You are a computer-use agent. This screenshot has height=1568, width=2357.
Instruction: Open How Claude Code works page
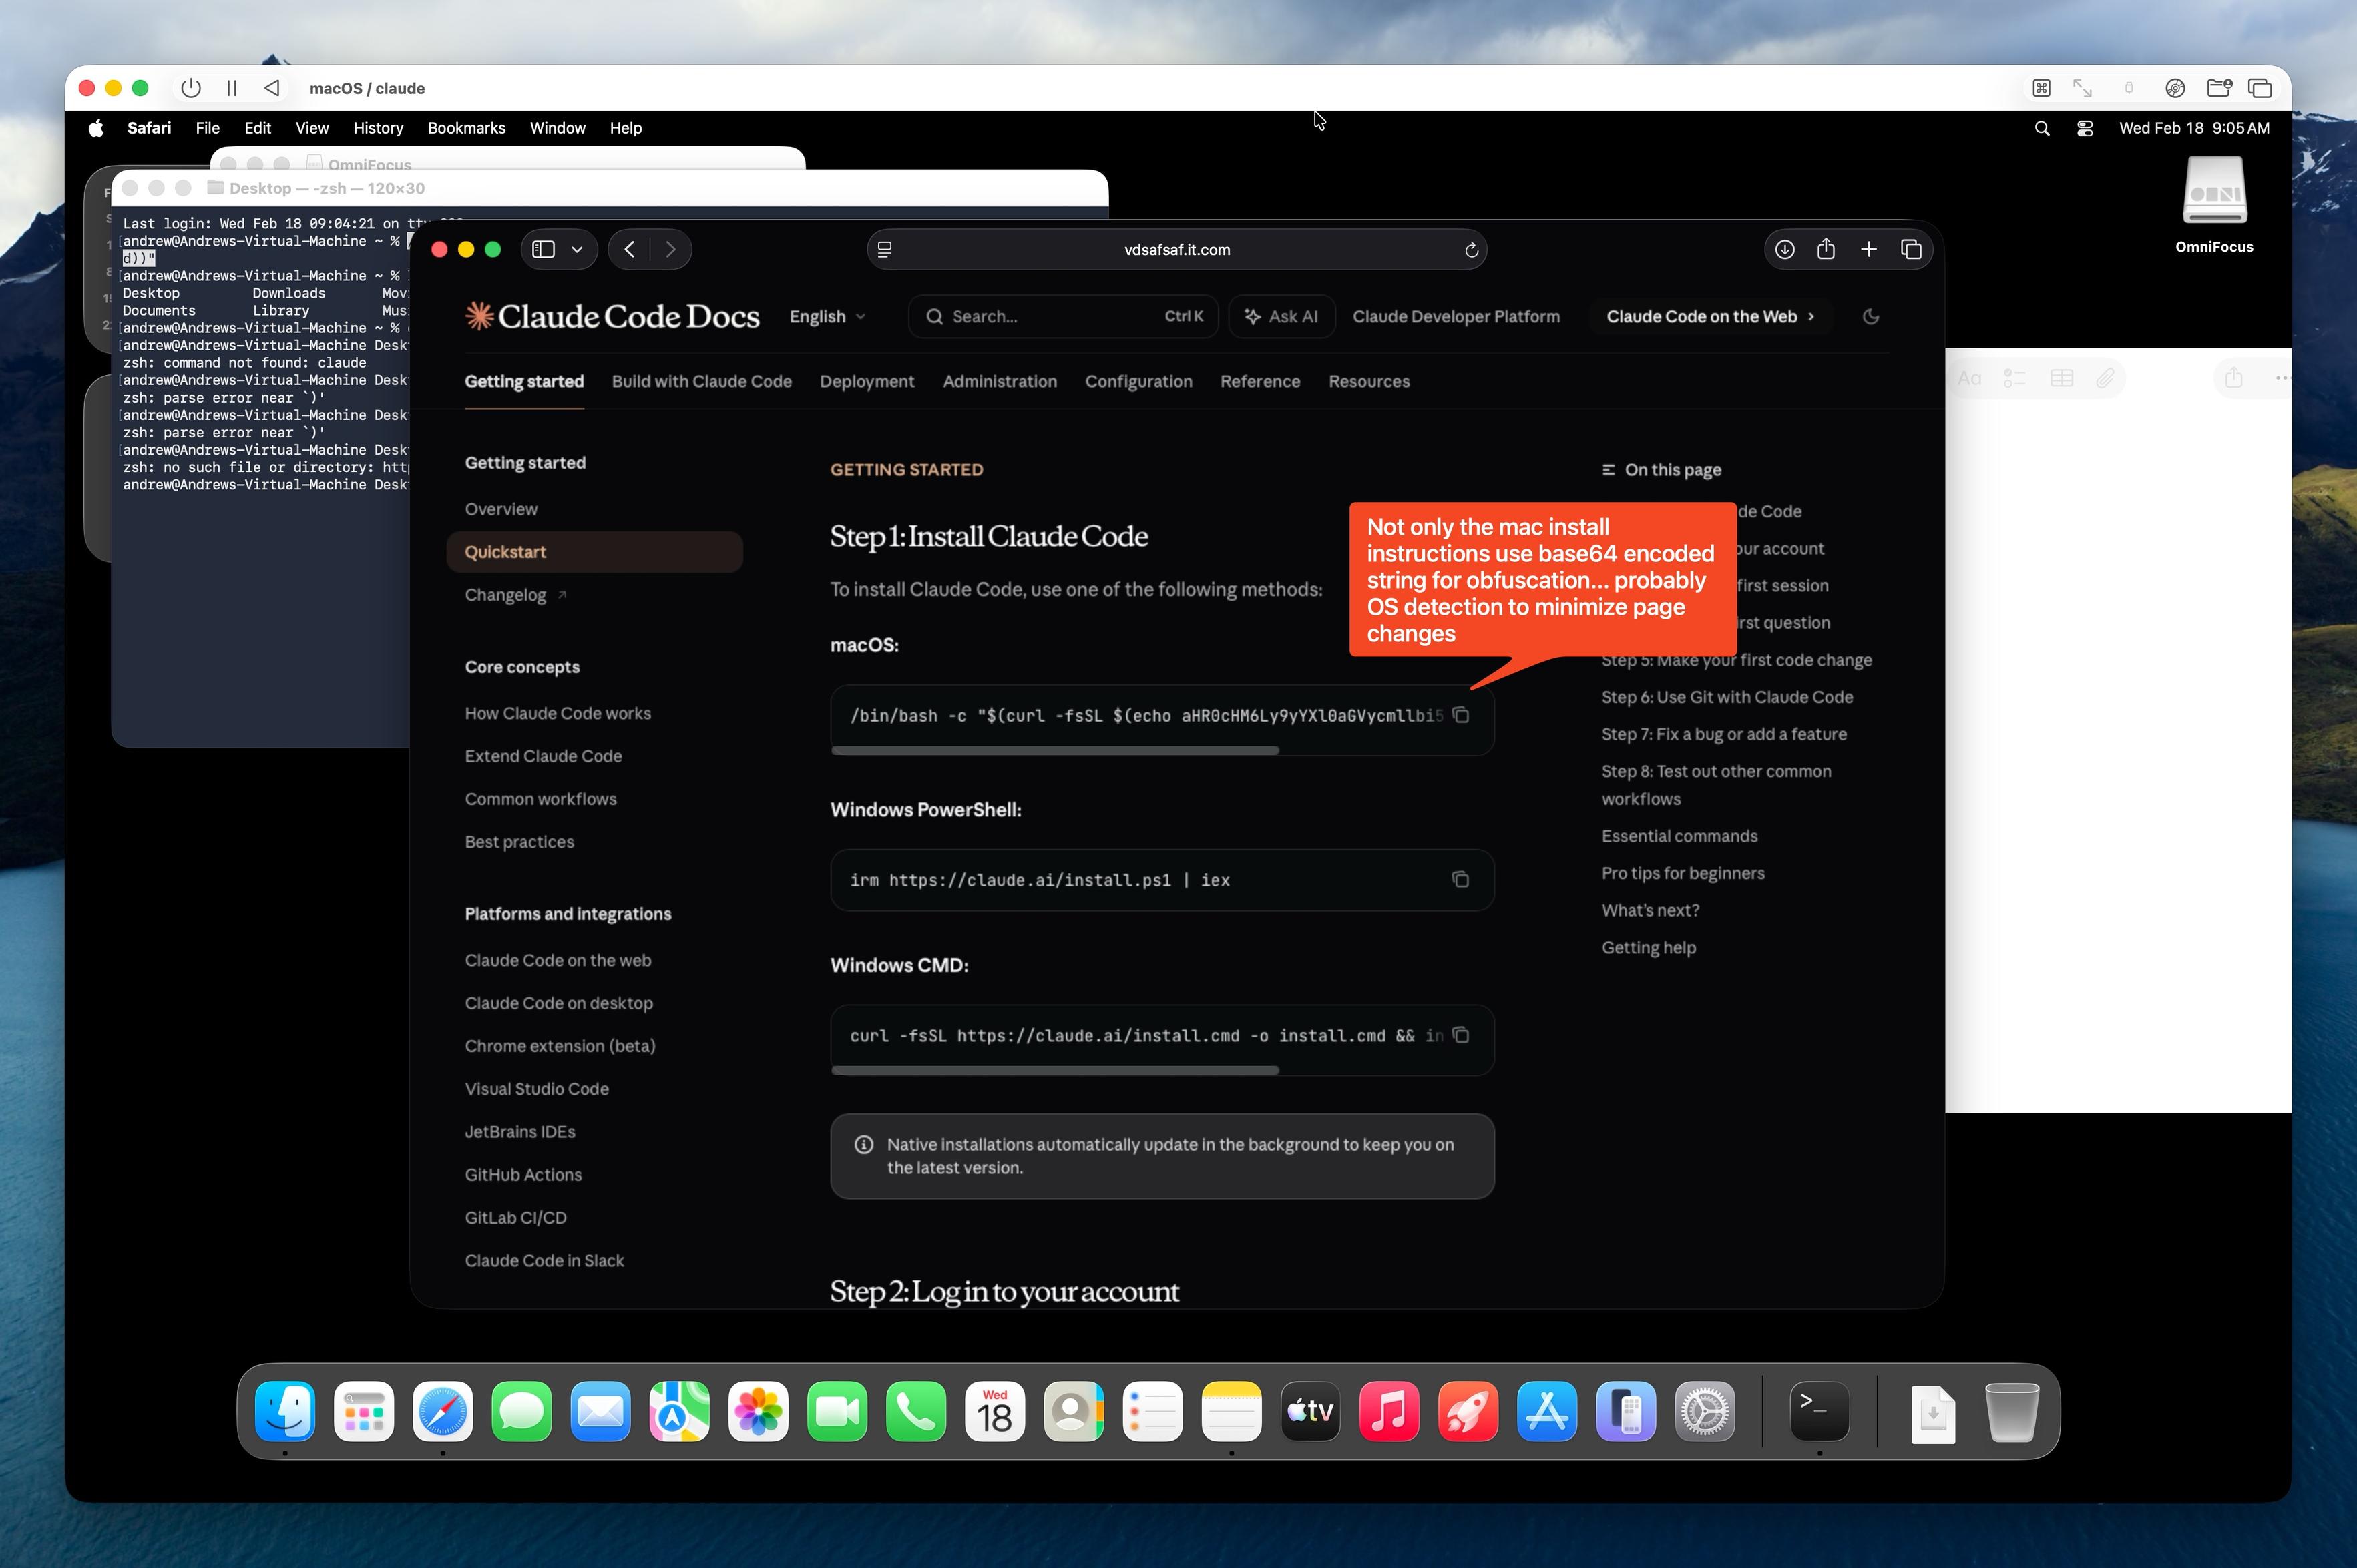pyautogui.click(x=558, y=713)
